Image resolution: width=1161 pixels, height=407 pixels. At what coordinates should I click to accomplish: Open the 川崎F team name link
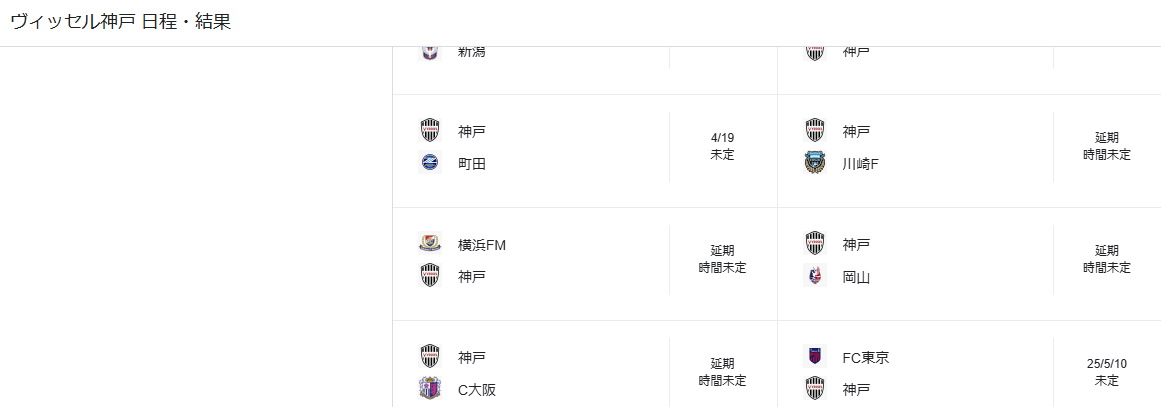[x=860, y=164]
